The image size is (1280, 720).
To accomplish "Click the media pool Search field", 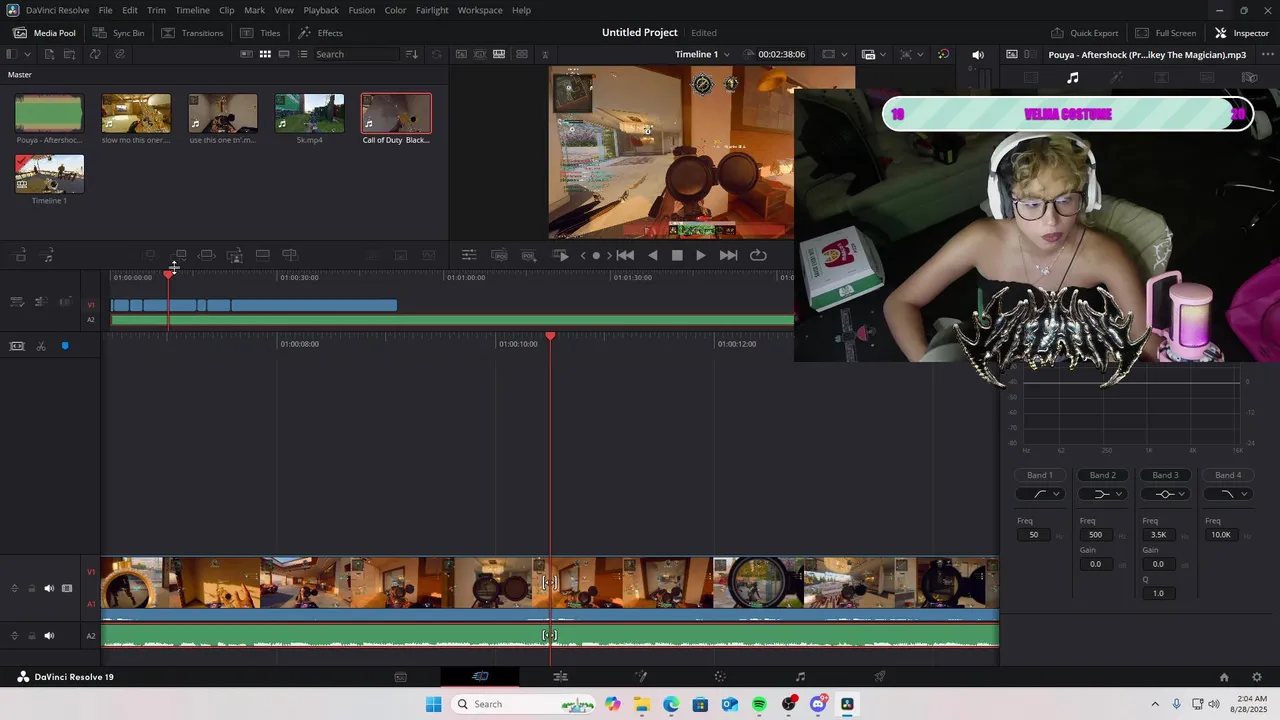I will pos(356,54).
